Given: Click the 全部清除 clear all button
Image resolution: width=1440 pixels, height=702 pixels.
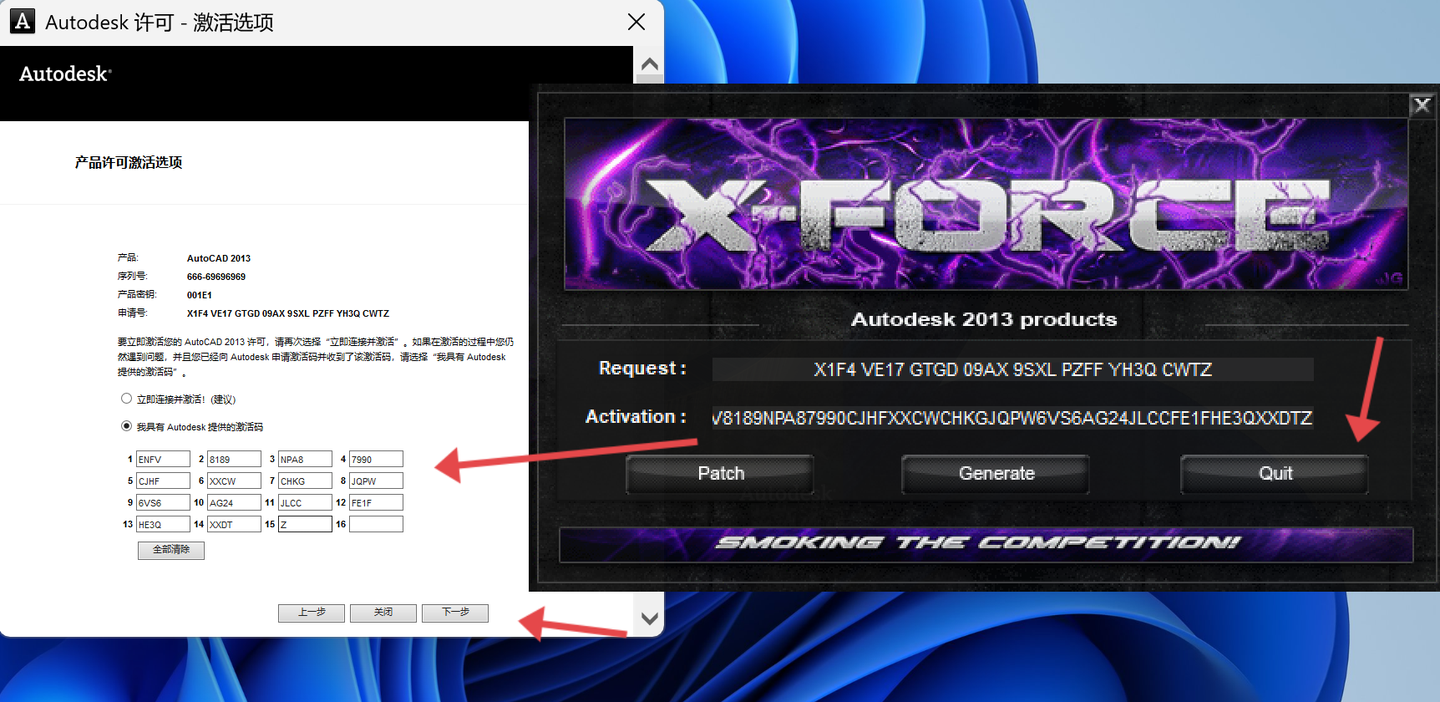Looking at the screenshot, I should [x=171, y=550].
